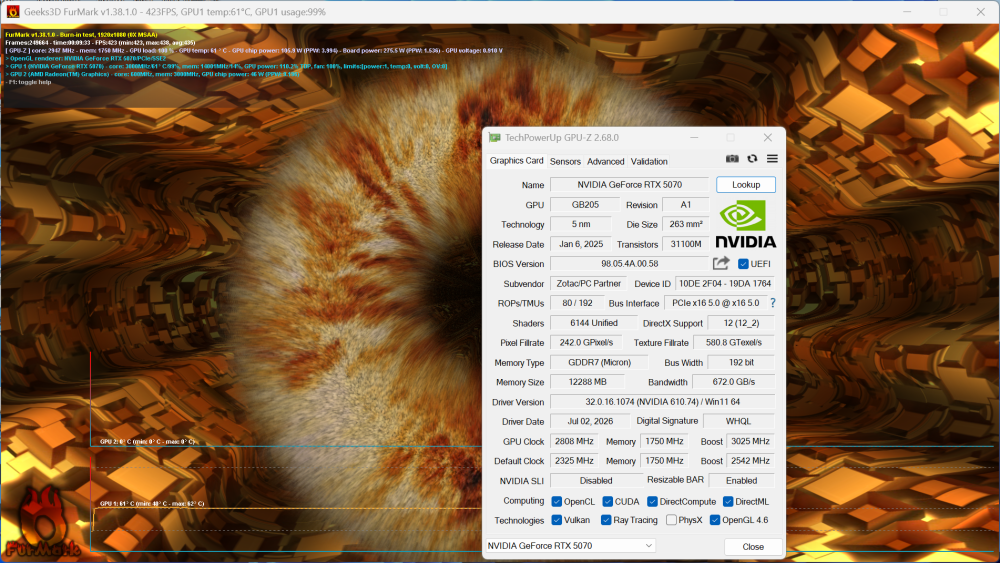
Task: Click the bus interface question mark
Action: (773, 303)
